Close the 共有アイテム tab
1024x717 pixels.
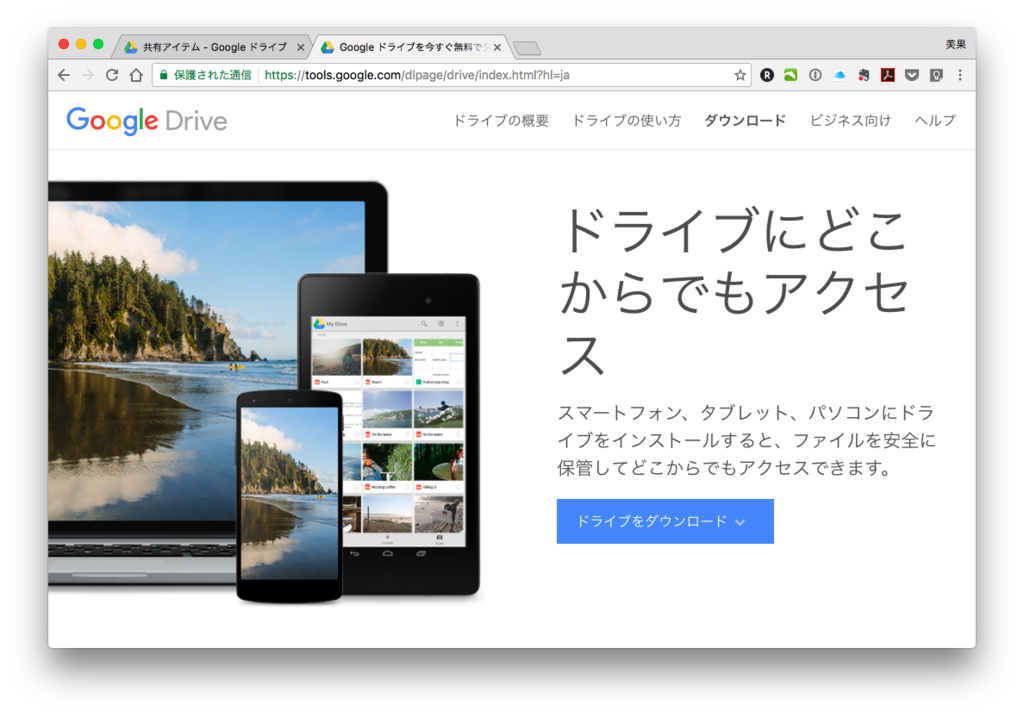click(300, 47)
